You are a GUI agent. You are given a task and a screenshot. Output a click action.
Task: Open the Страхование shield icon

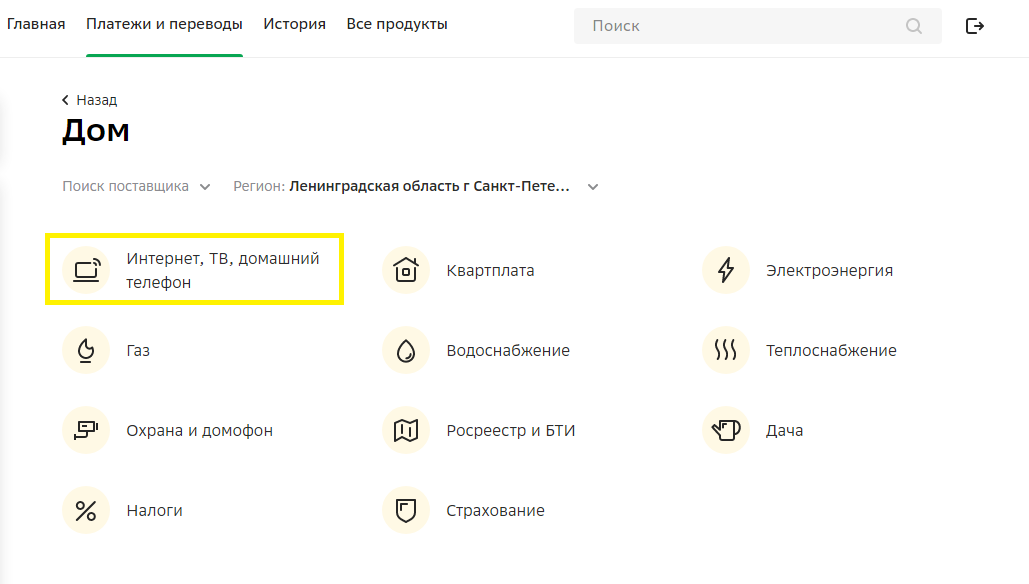[406, 510]
